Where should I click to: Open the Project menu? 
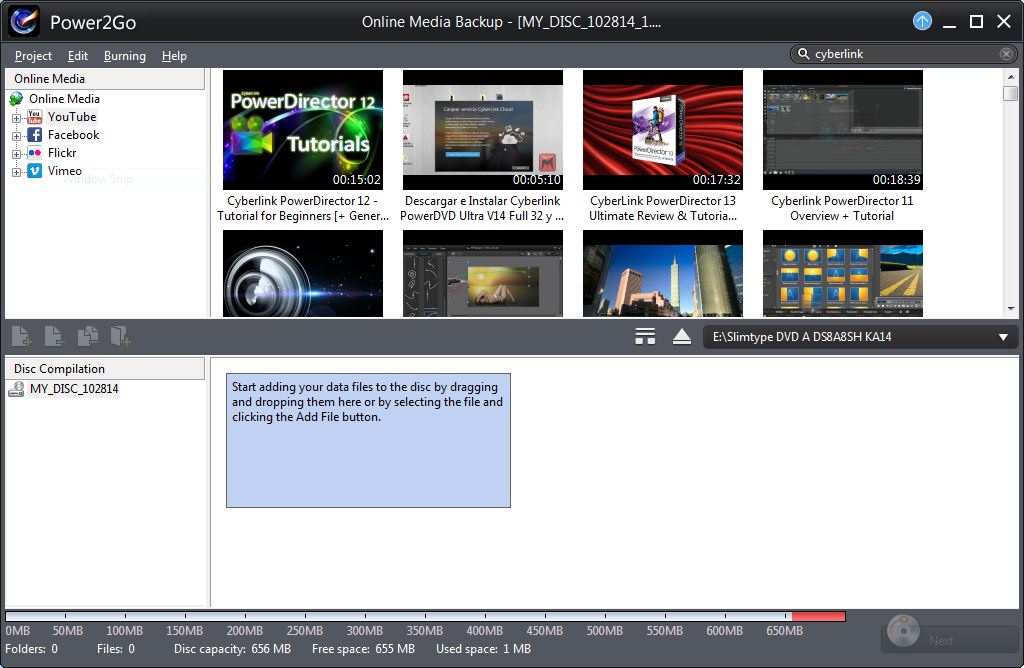(32, 56)
